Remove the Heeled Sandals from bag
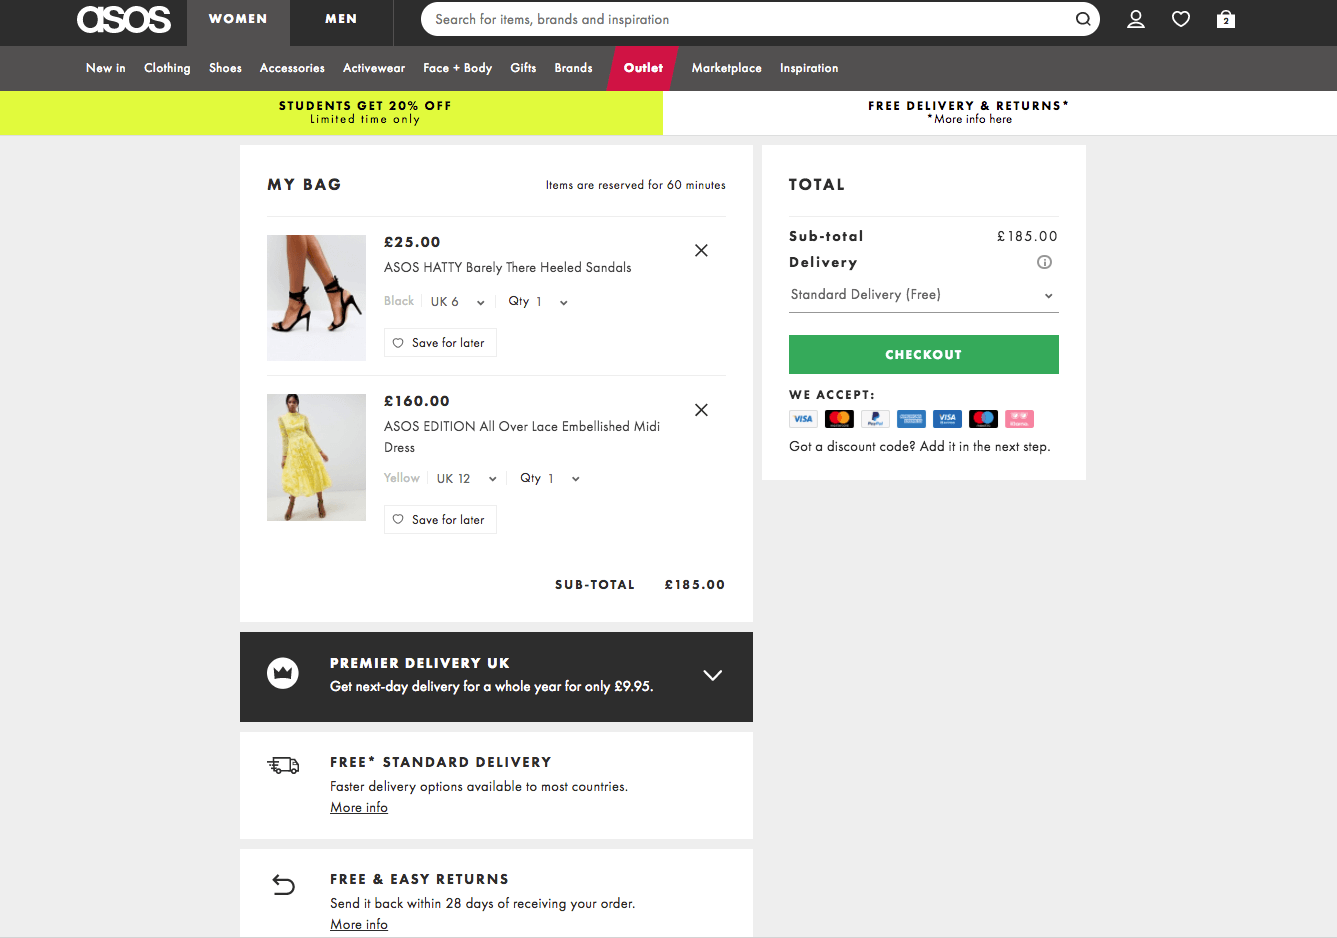The height and width of the screenshot is (938, 1337). pyautogui.click(x=701, y=251)
